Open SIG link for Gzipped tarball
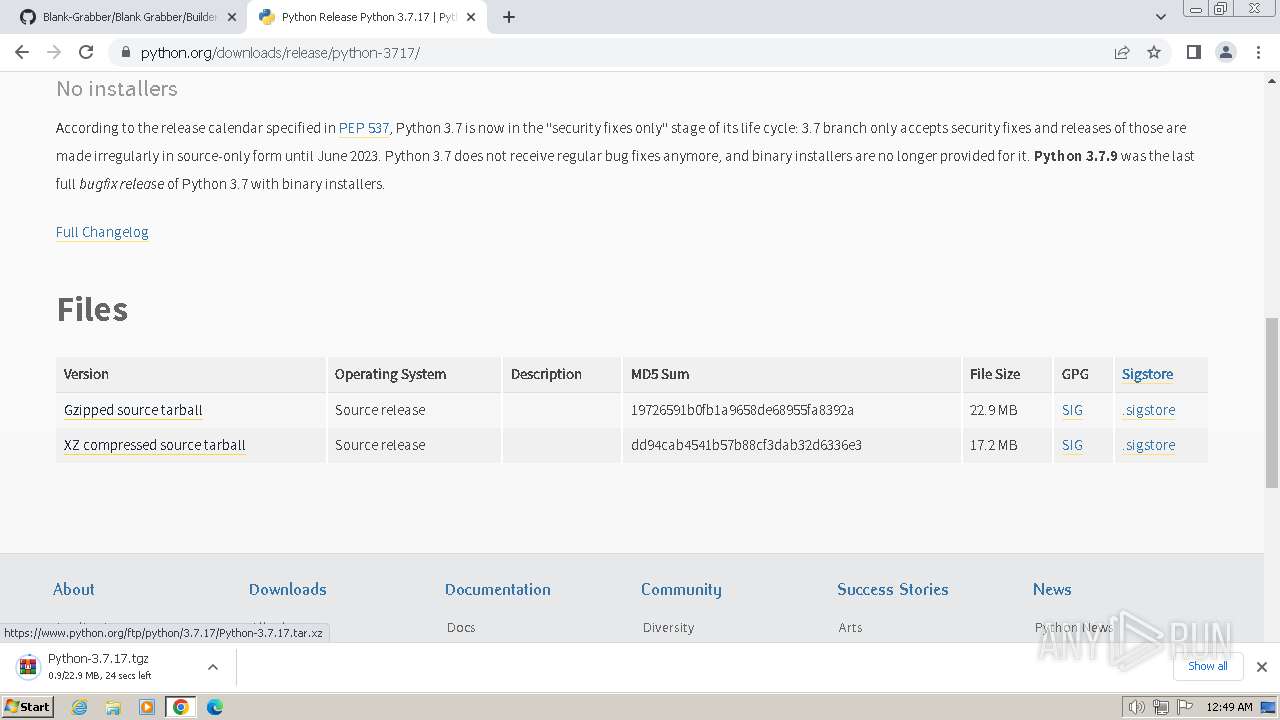The height and width of the screenshot is (720, 1280). (1072, 410)
